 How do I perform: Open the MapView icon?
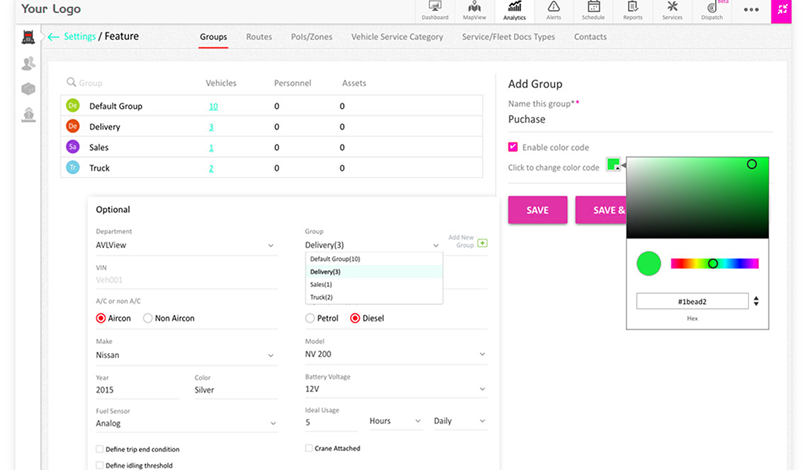[x=474, y=11]
